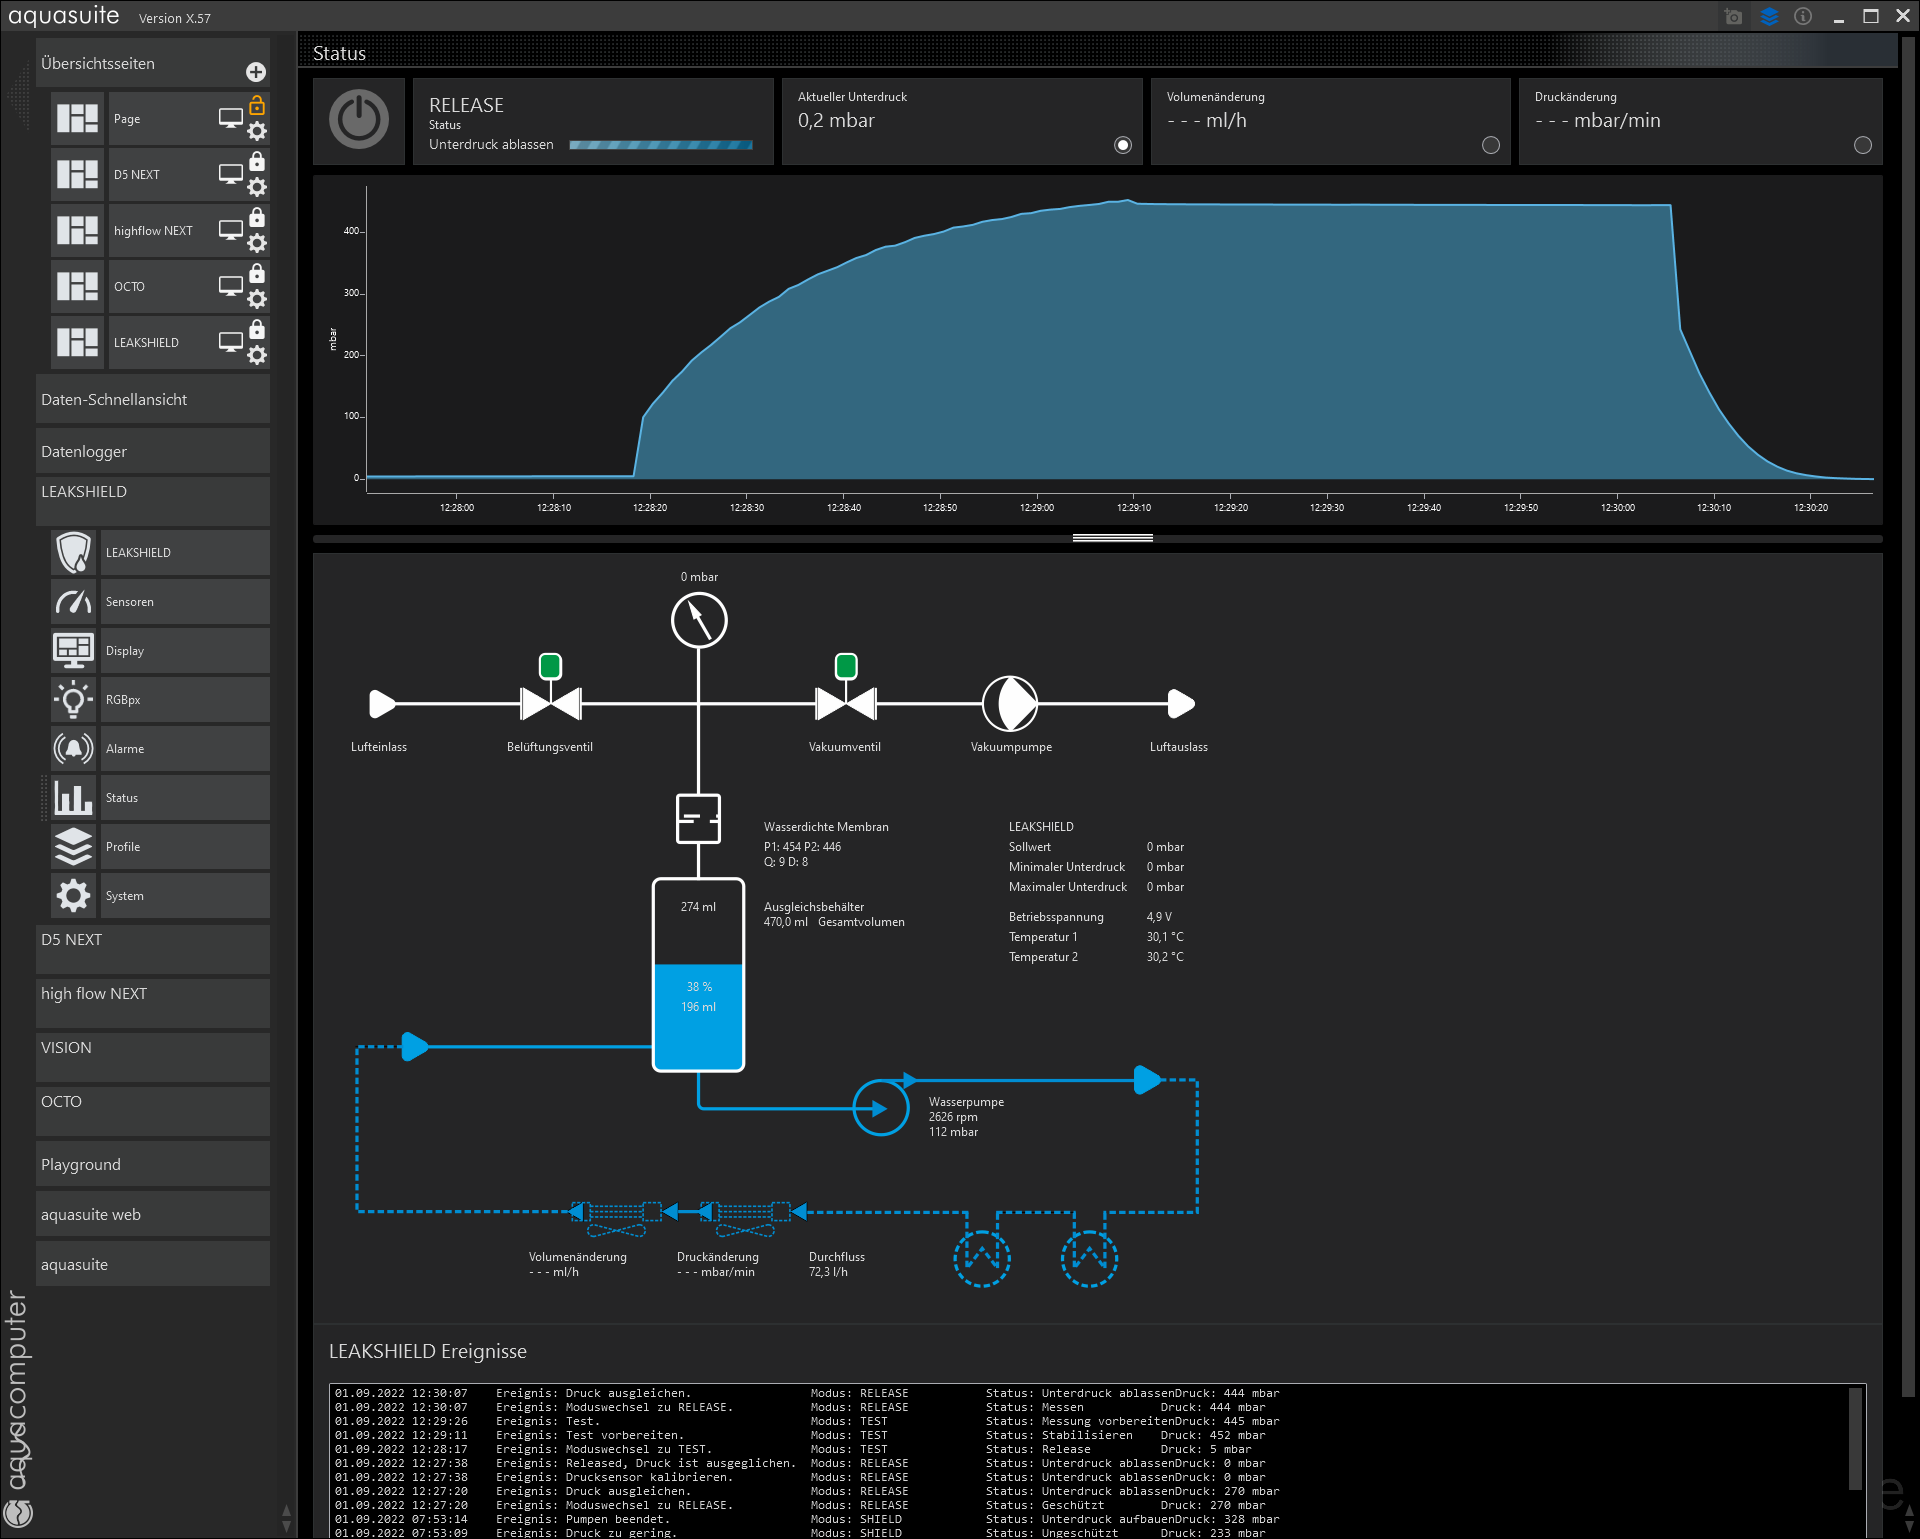
Task: Click the screenshot camera icon in title bar
Action: tap(1734, 17)
